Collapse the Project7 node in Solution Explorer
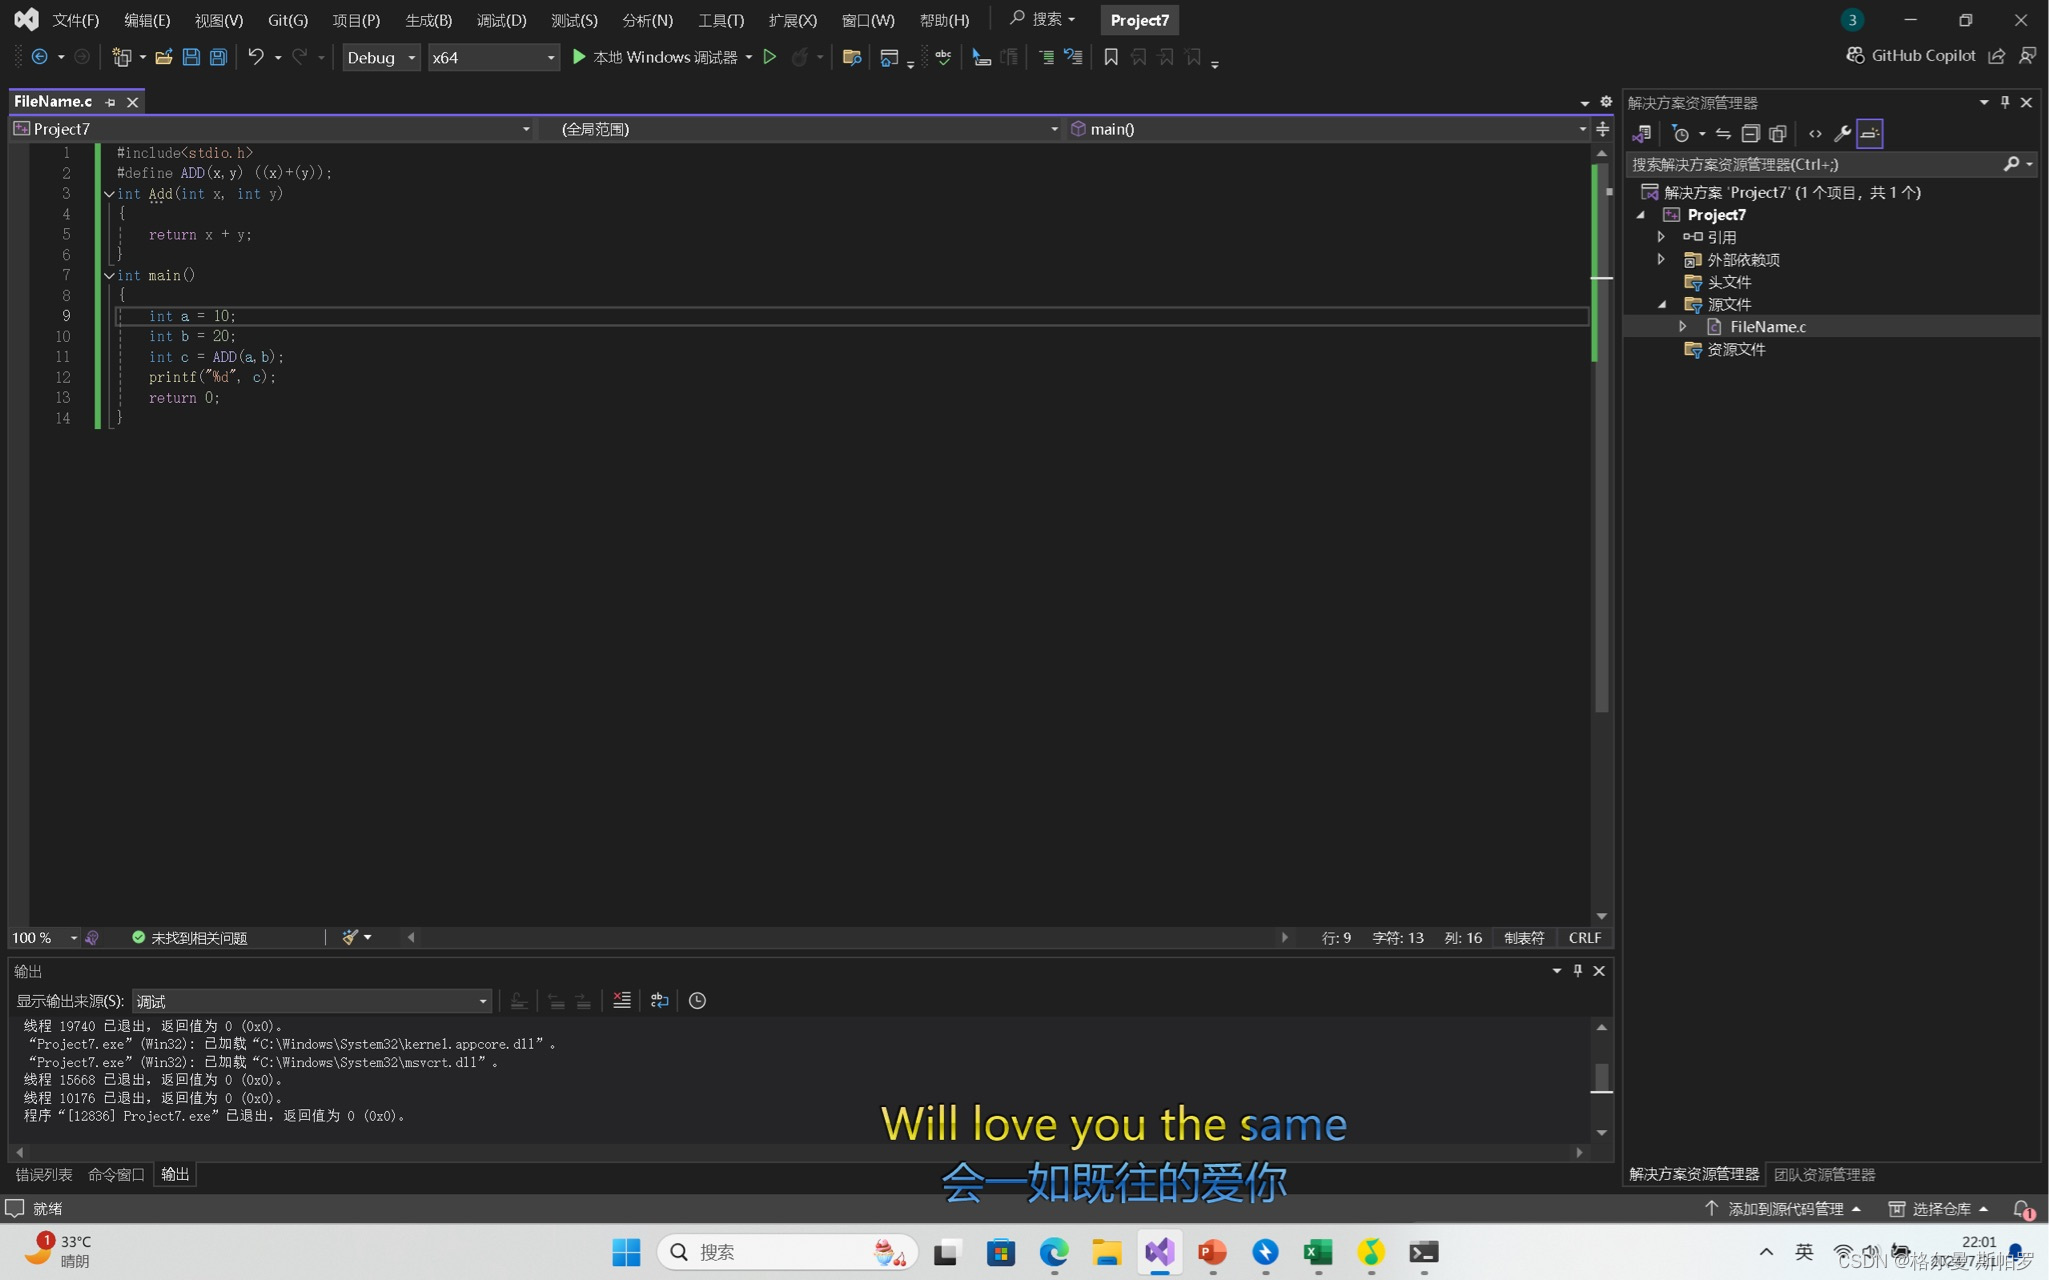The height and width of the screenshot is (1280, 2049). [1641, 215]
